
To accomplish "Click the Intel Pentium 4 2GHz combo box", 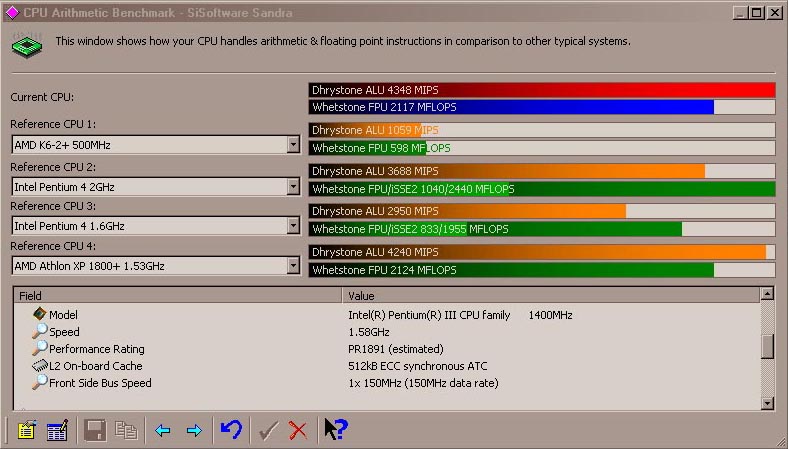I will 156,187.
